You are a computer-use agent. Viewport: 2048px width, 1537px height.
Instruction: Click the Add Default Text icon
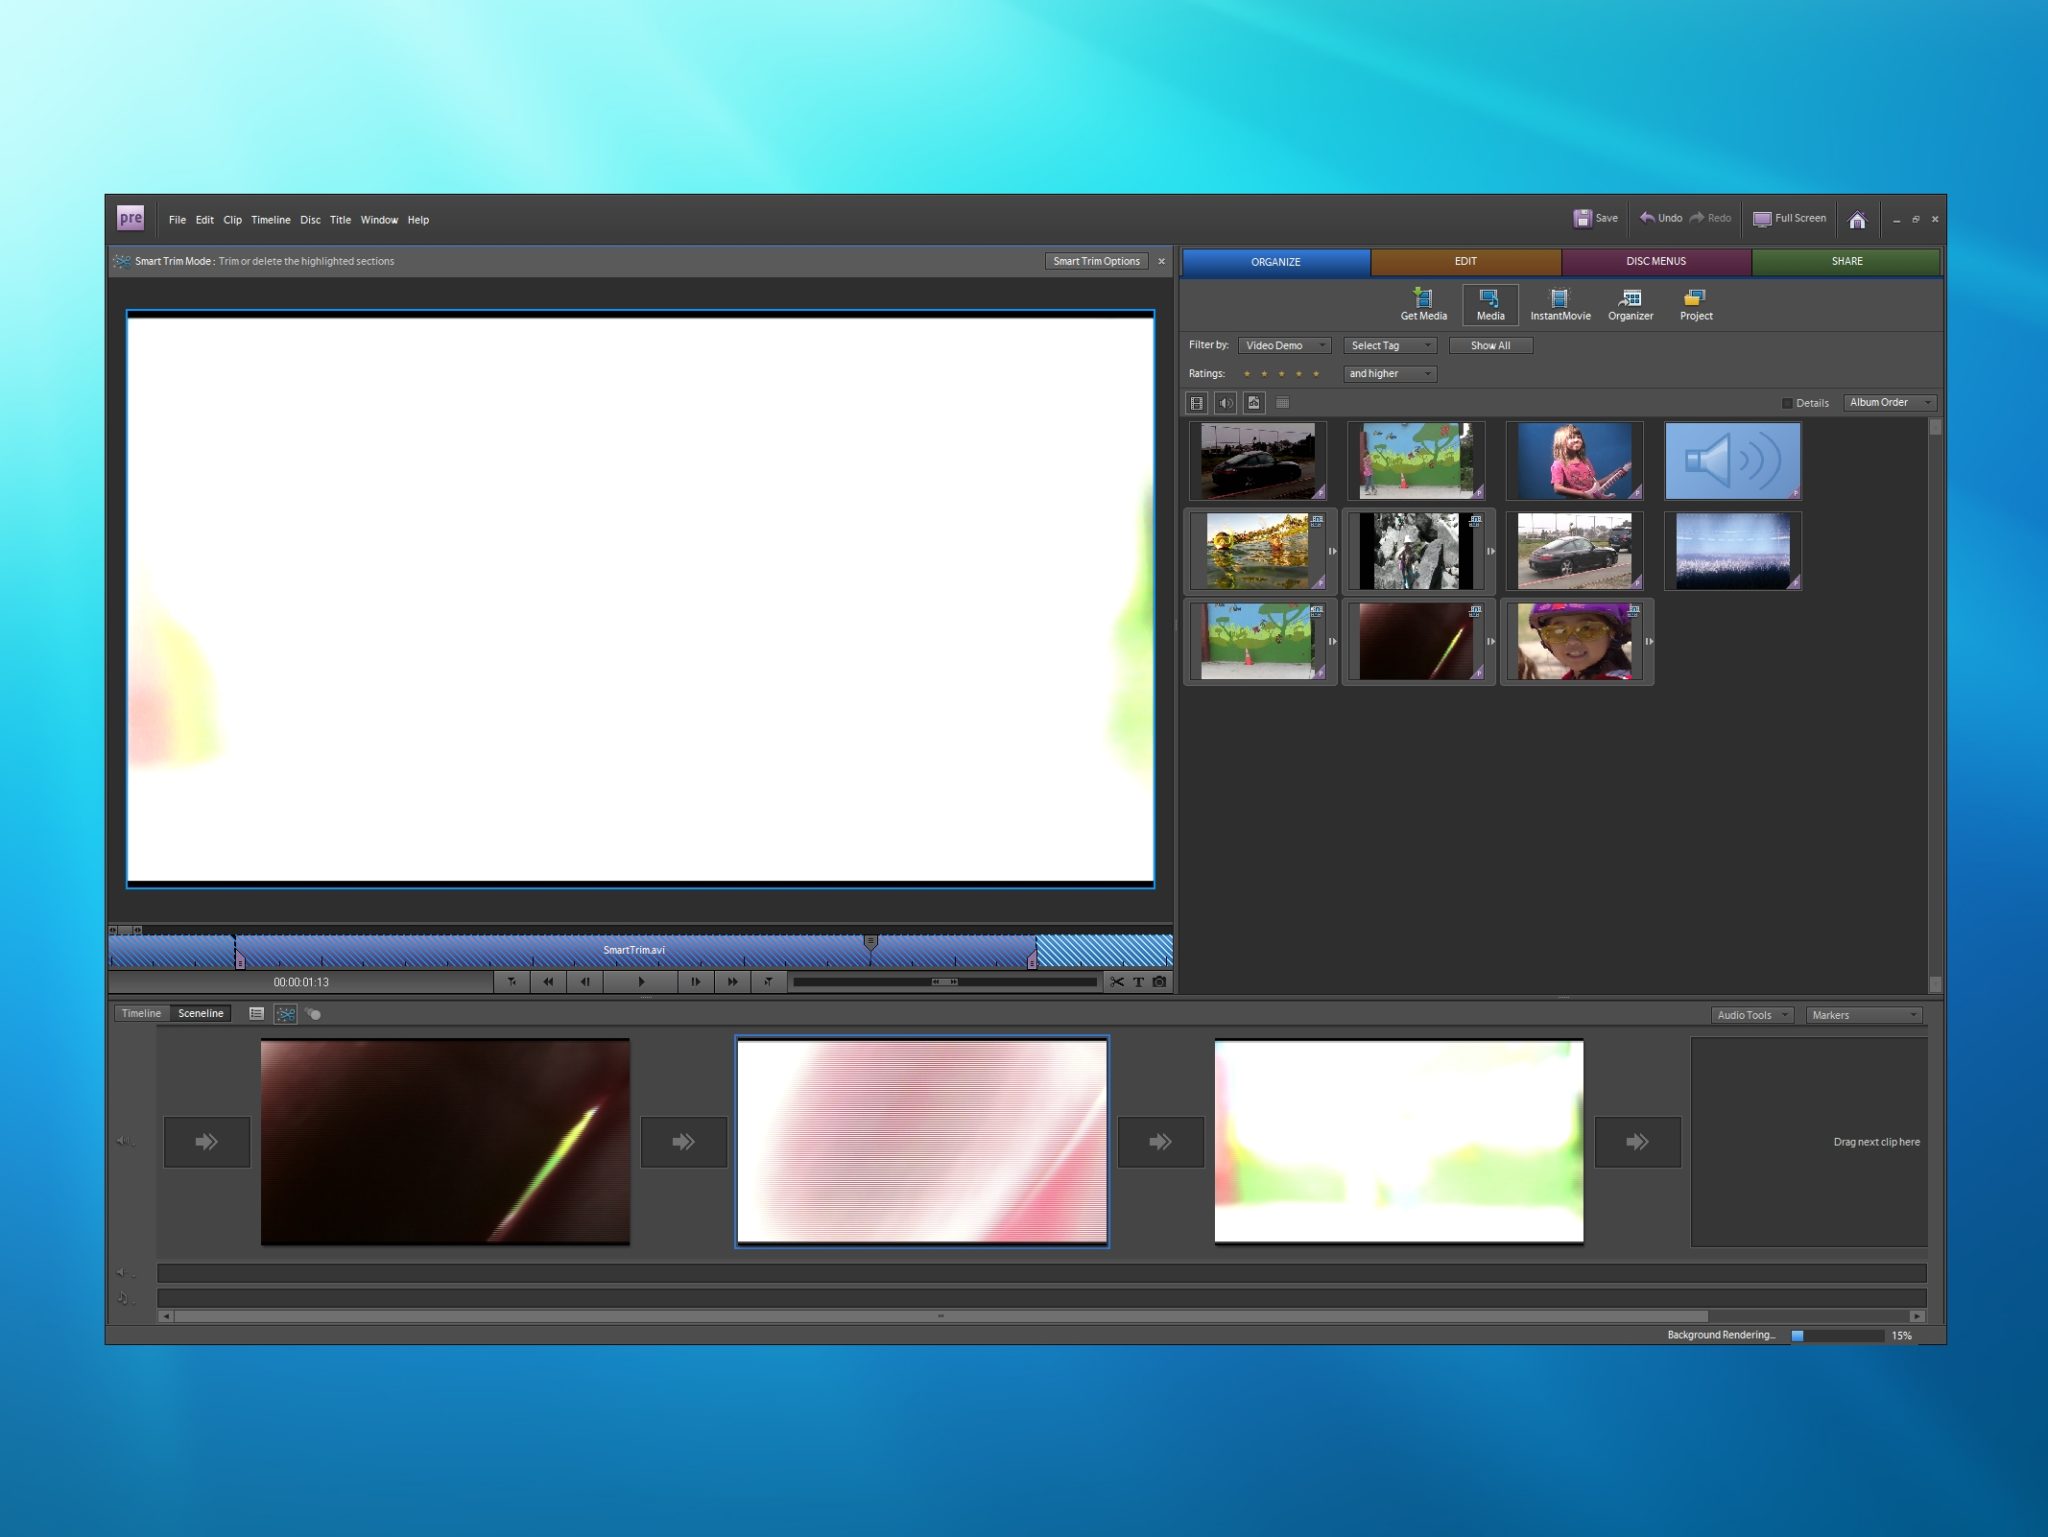(1138, 982)
